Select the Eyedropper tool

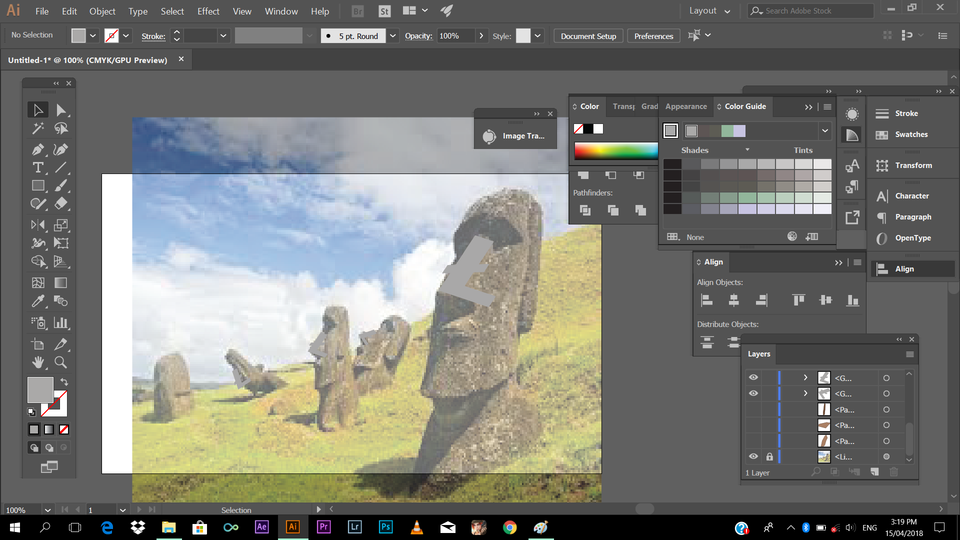(38, 301)
